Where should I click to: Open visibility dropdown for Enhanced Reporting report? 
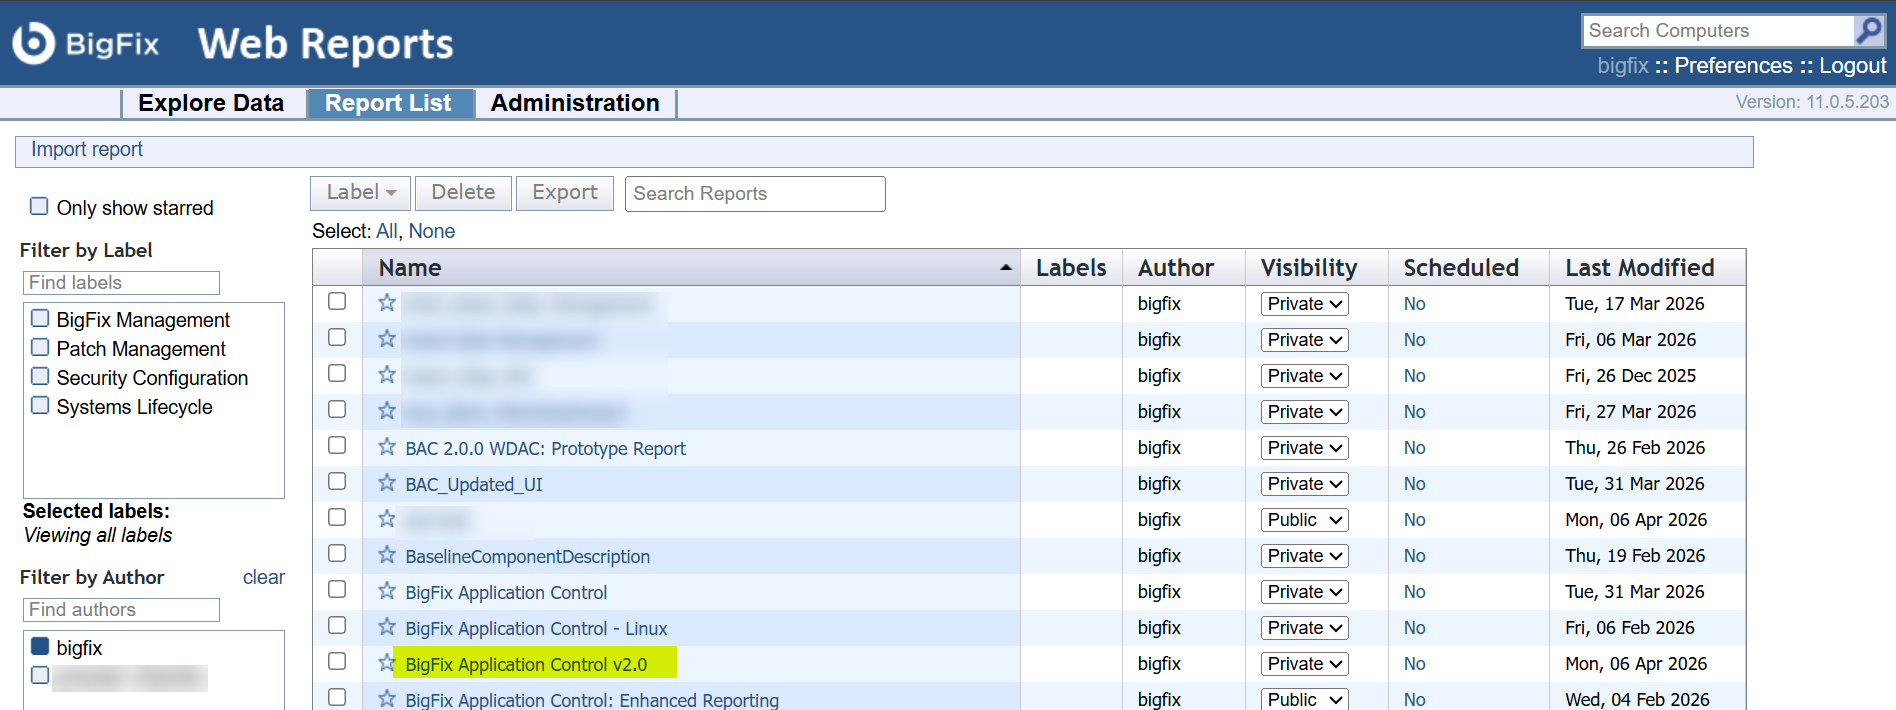click(1304, 699)
